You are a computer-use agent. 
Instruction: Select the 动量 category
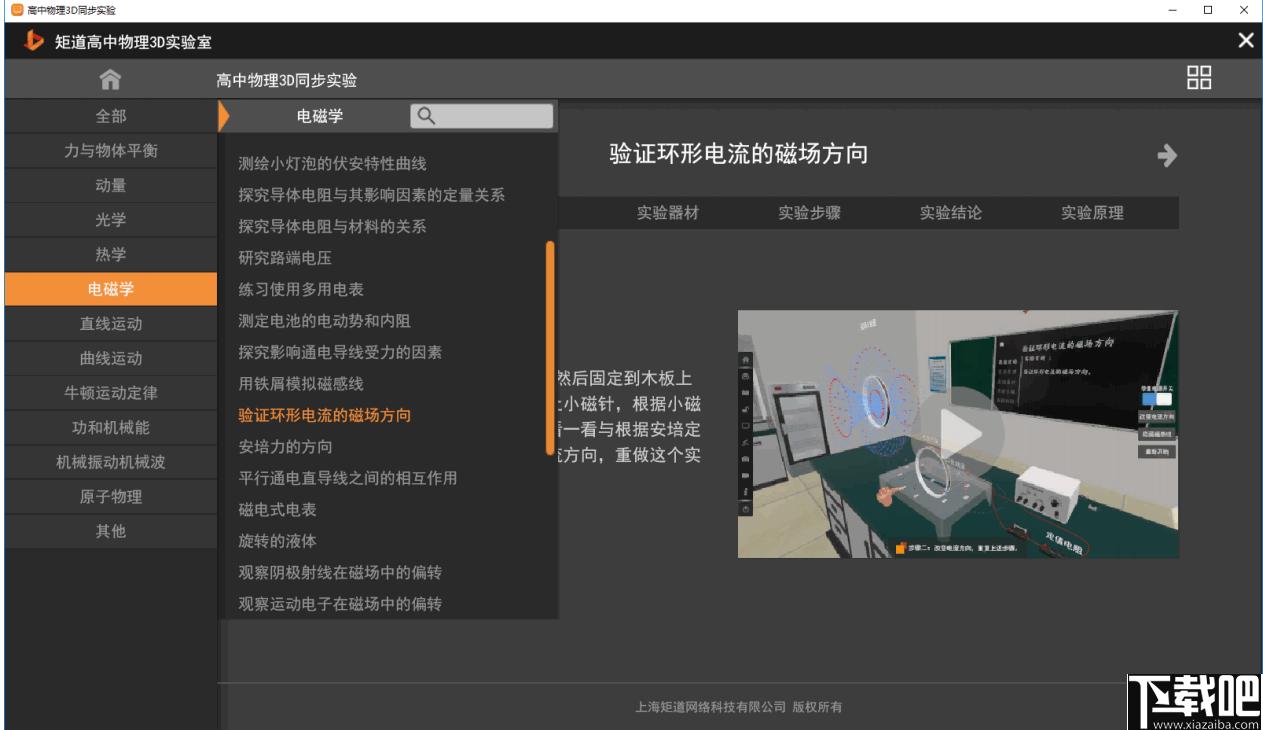pyautogui.click(x=111, y=185)
